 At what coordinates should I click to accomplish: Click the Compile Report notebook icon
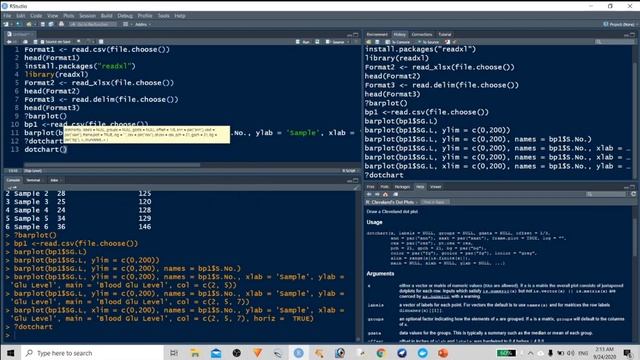point(101,42)
